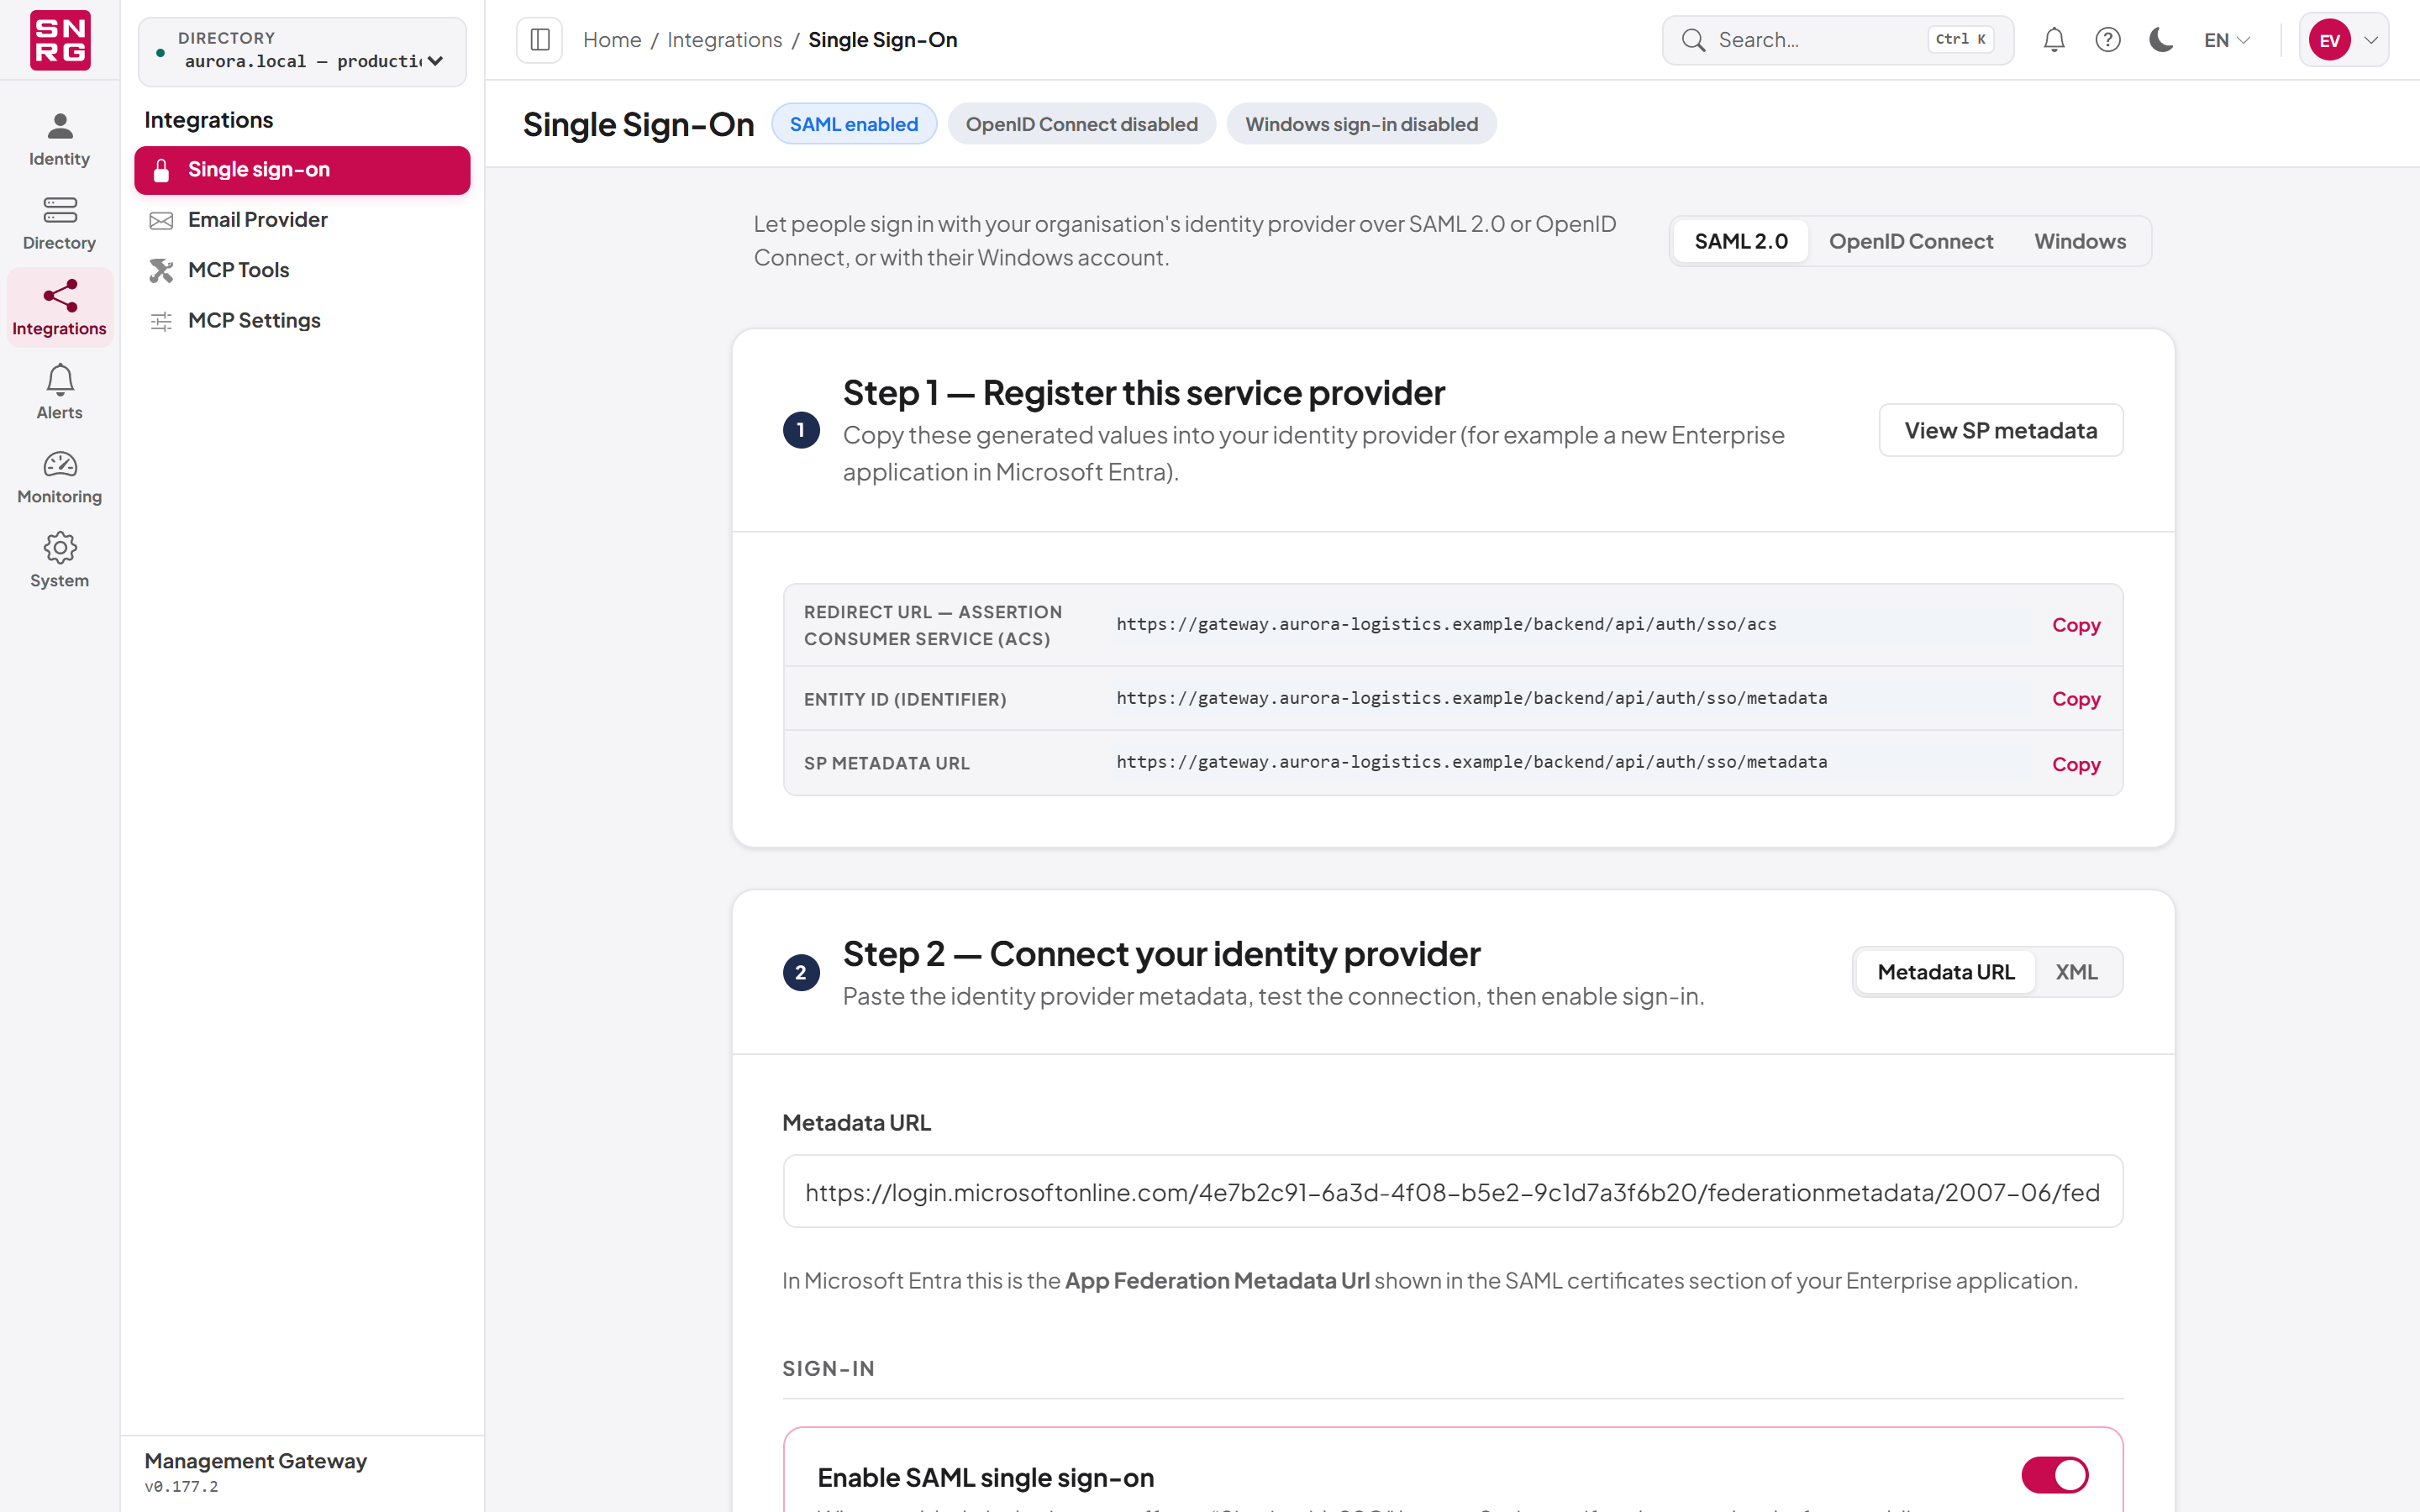The width and height of the screenshot is (2420, 1512).
Task: Copy the Redirect URL ACS value
Action: [2076, 625]
